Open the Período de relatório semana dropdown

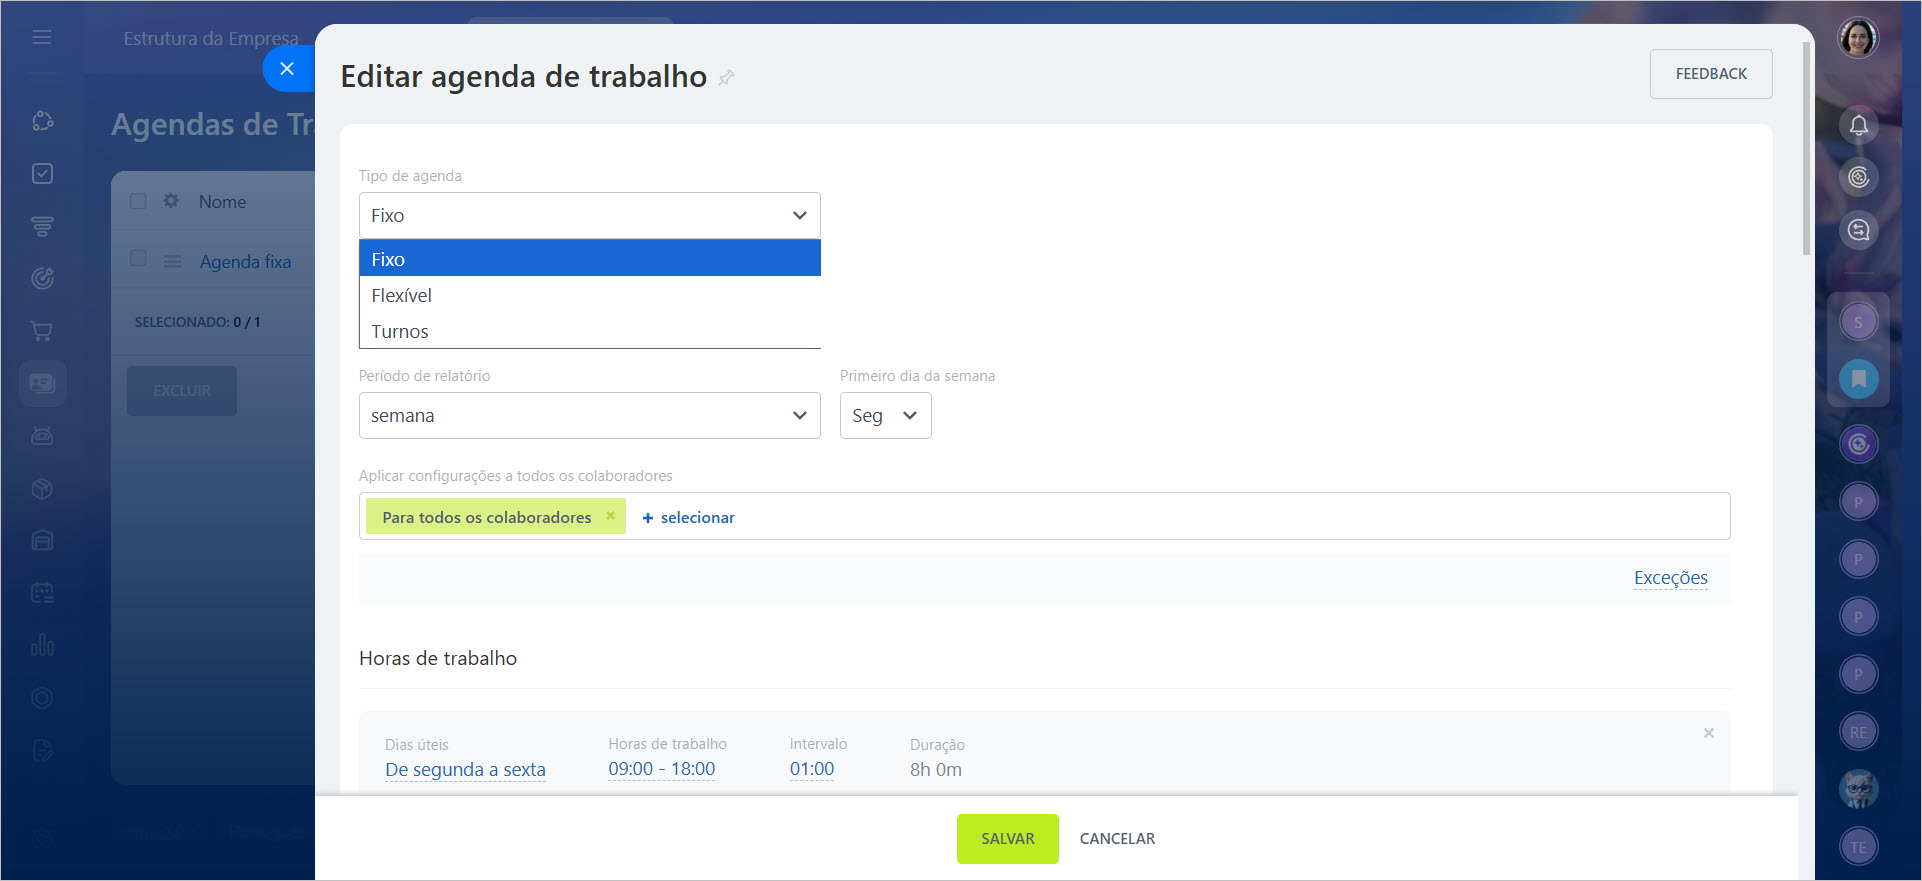tap(590, 415)
